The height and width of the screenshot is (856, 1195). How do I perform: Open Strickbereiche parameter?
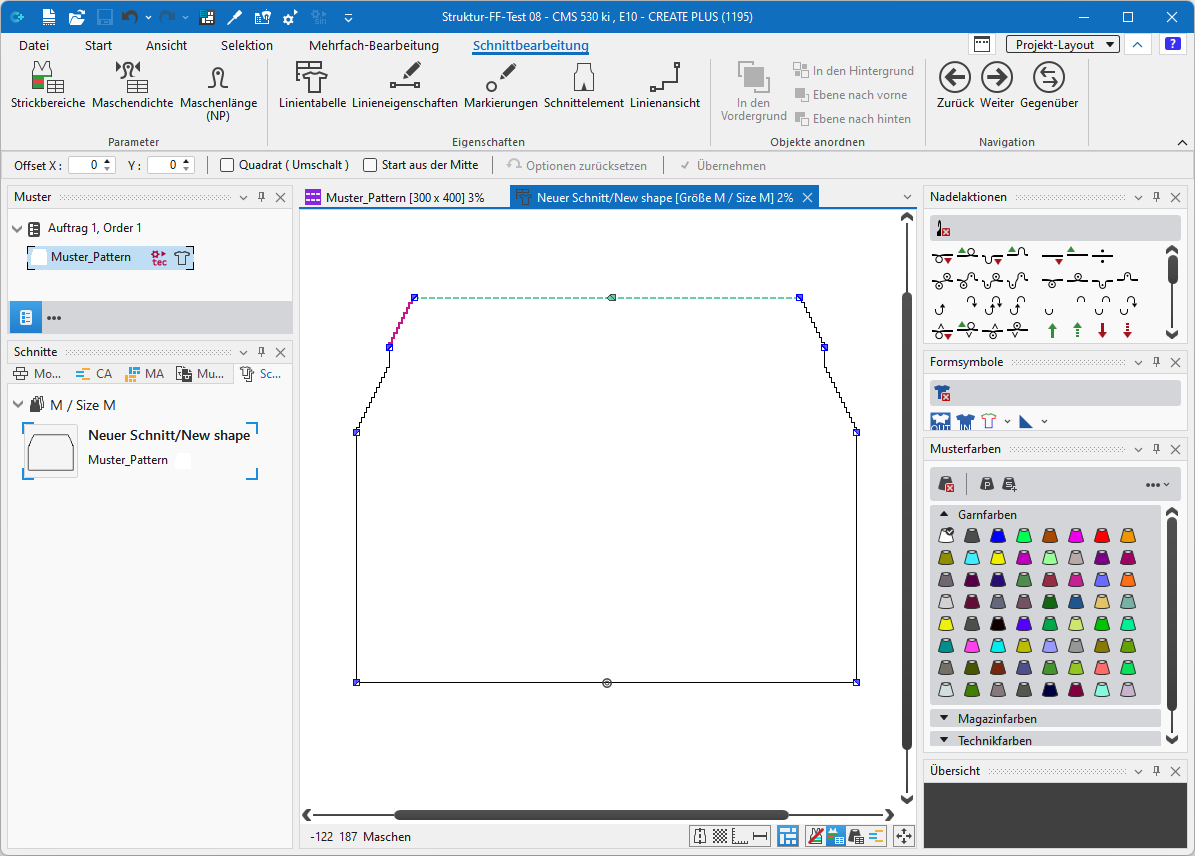point(48,85)
